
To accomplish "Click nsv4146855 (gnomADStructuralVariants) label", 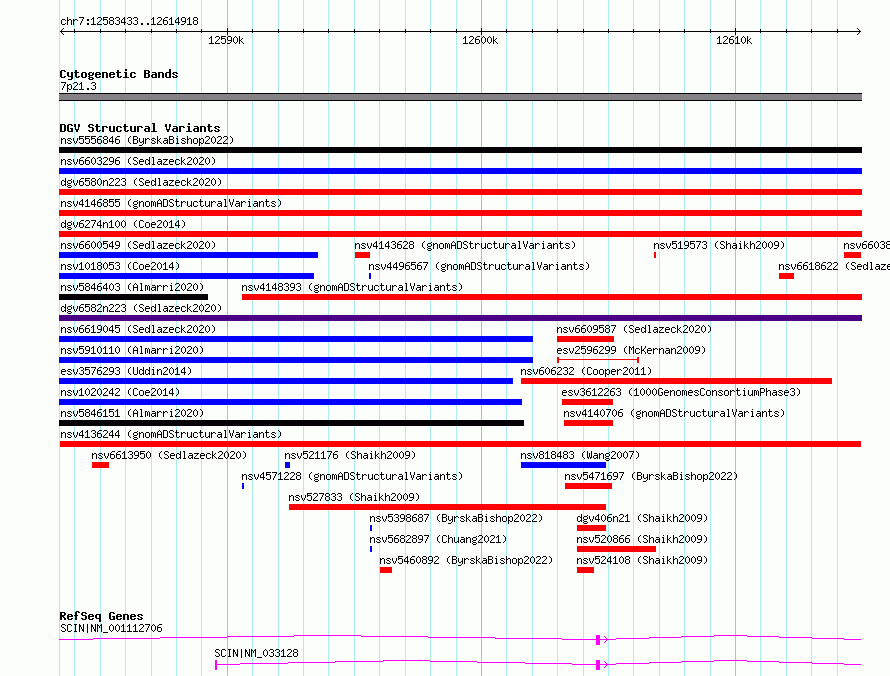I will (171, 203).
